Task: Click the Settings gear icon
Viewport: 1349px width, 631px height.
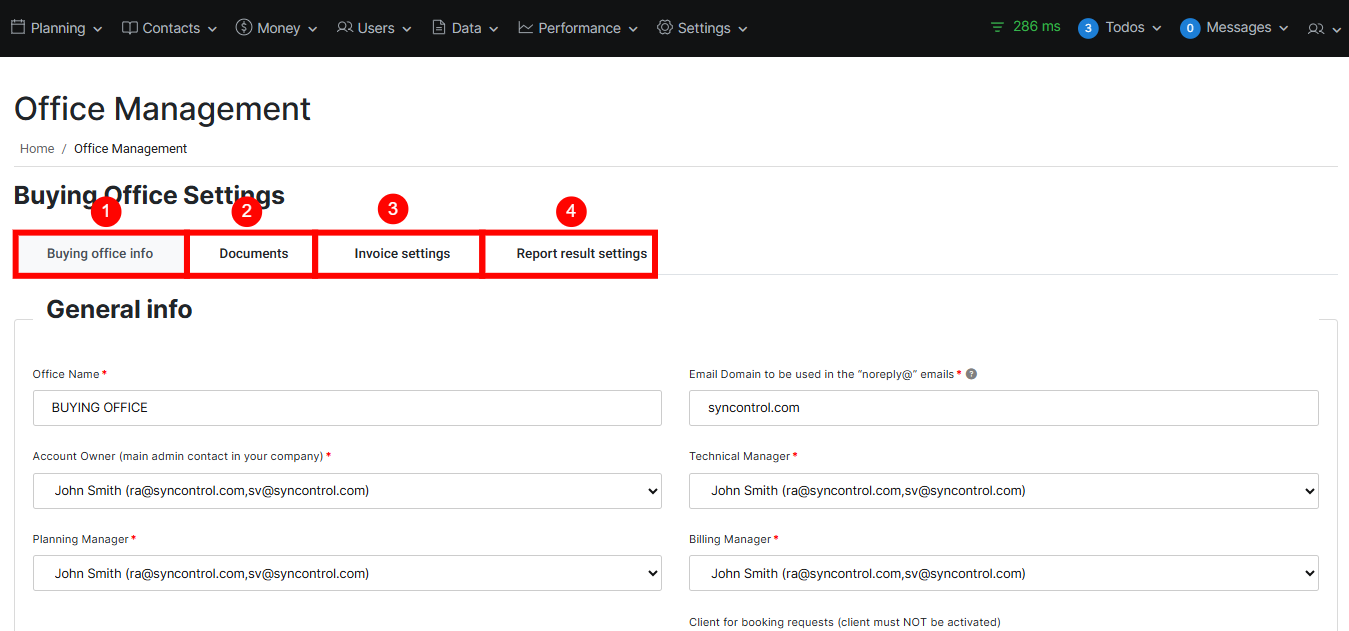Action: (x=665, y=27)
